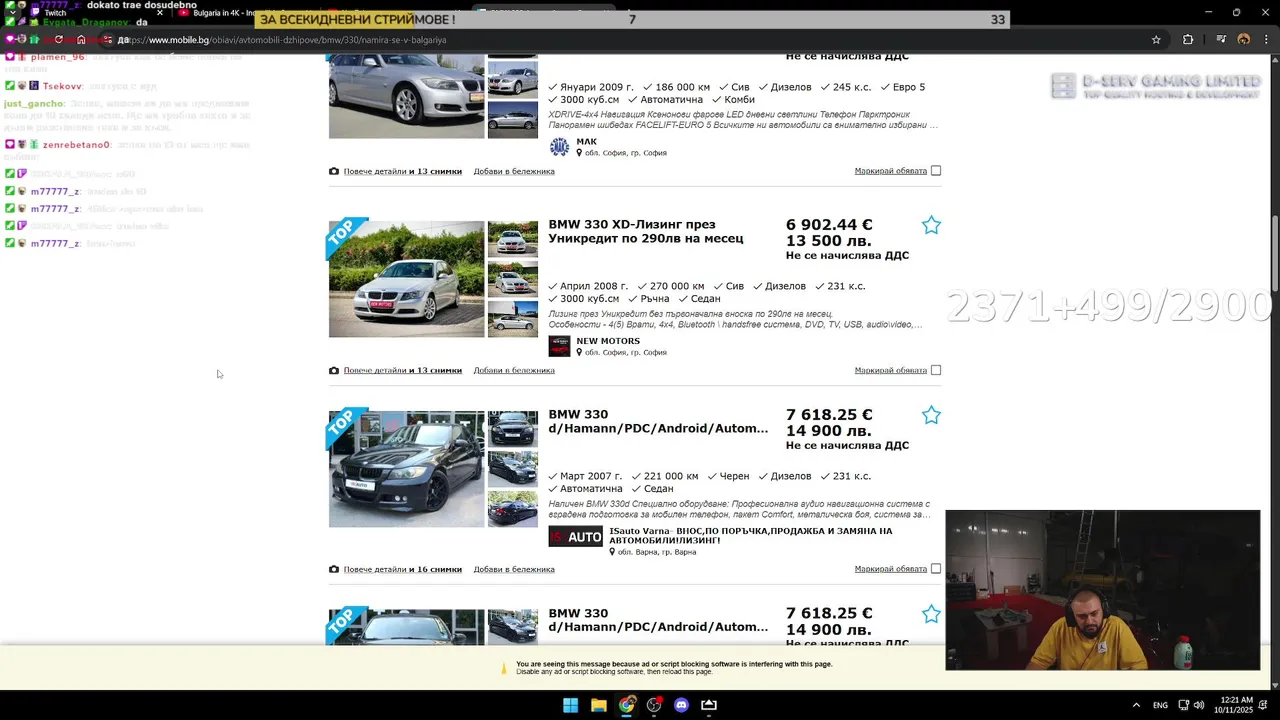Reload the mobile.bg page

coord(58,39)
